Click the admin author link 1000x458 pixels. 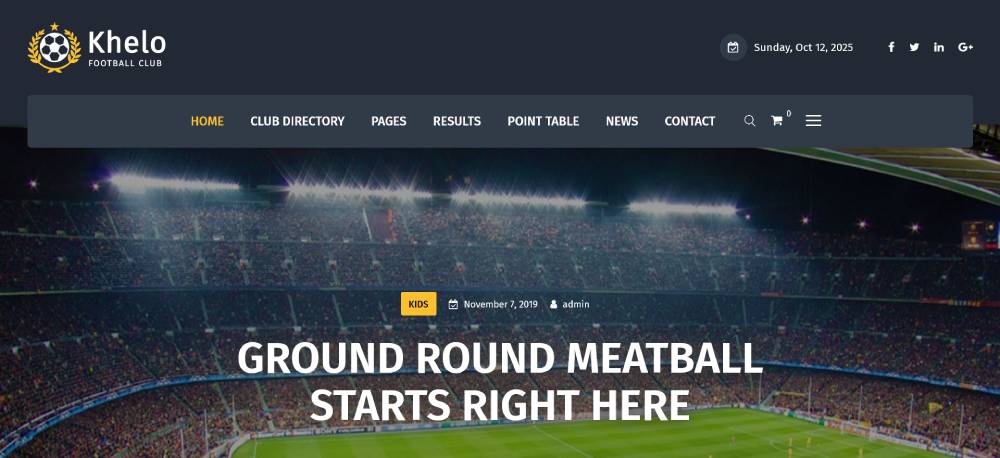[x=575, y=304]
